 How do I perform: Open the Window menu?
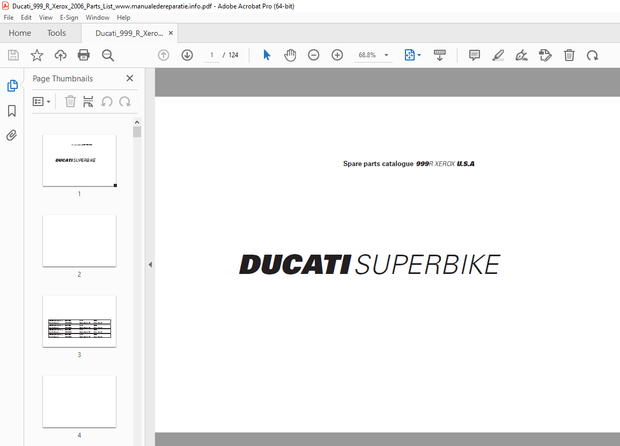point(97,17)
